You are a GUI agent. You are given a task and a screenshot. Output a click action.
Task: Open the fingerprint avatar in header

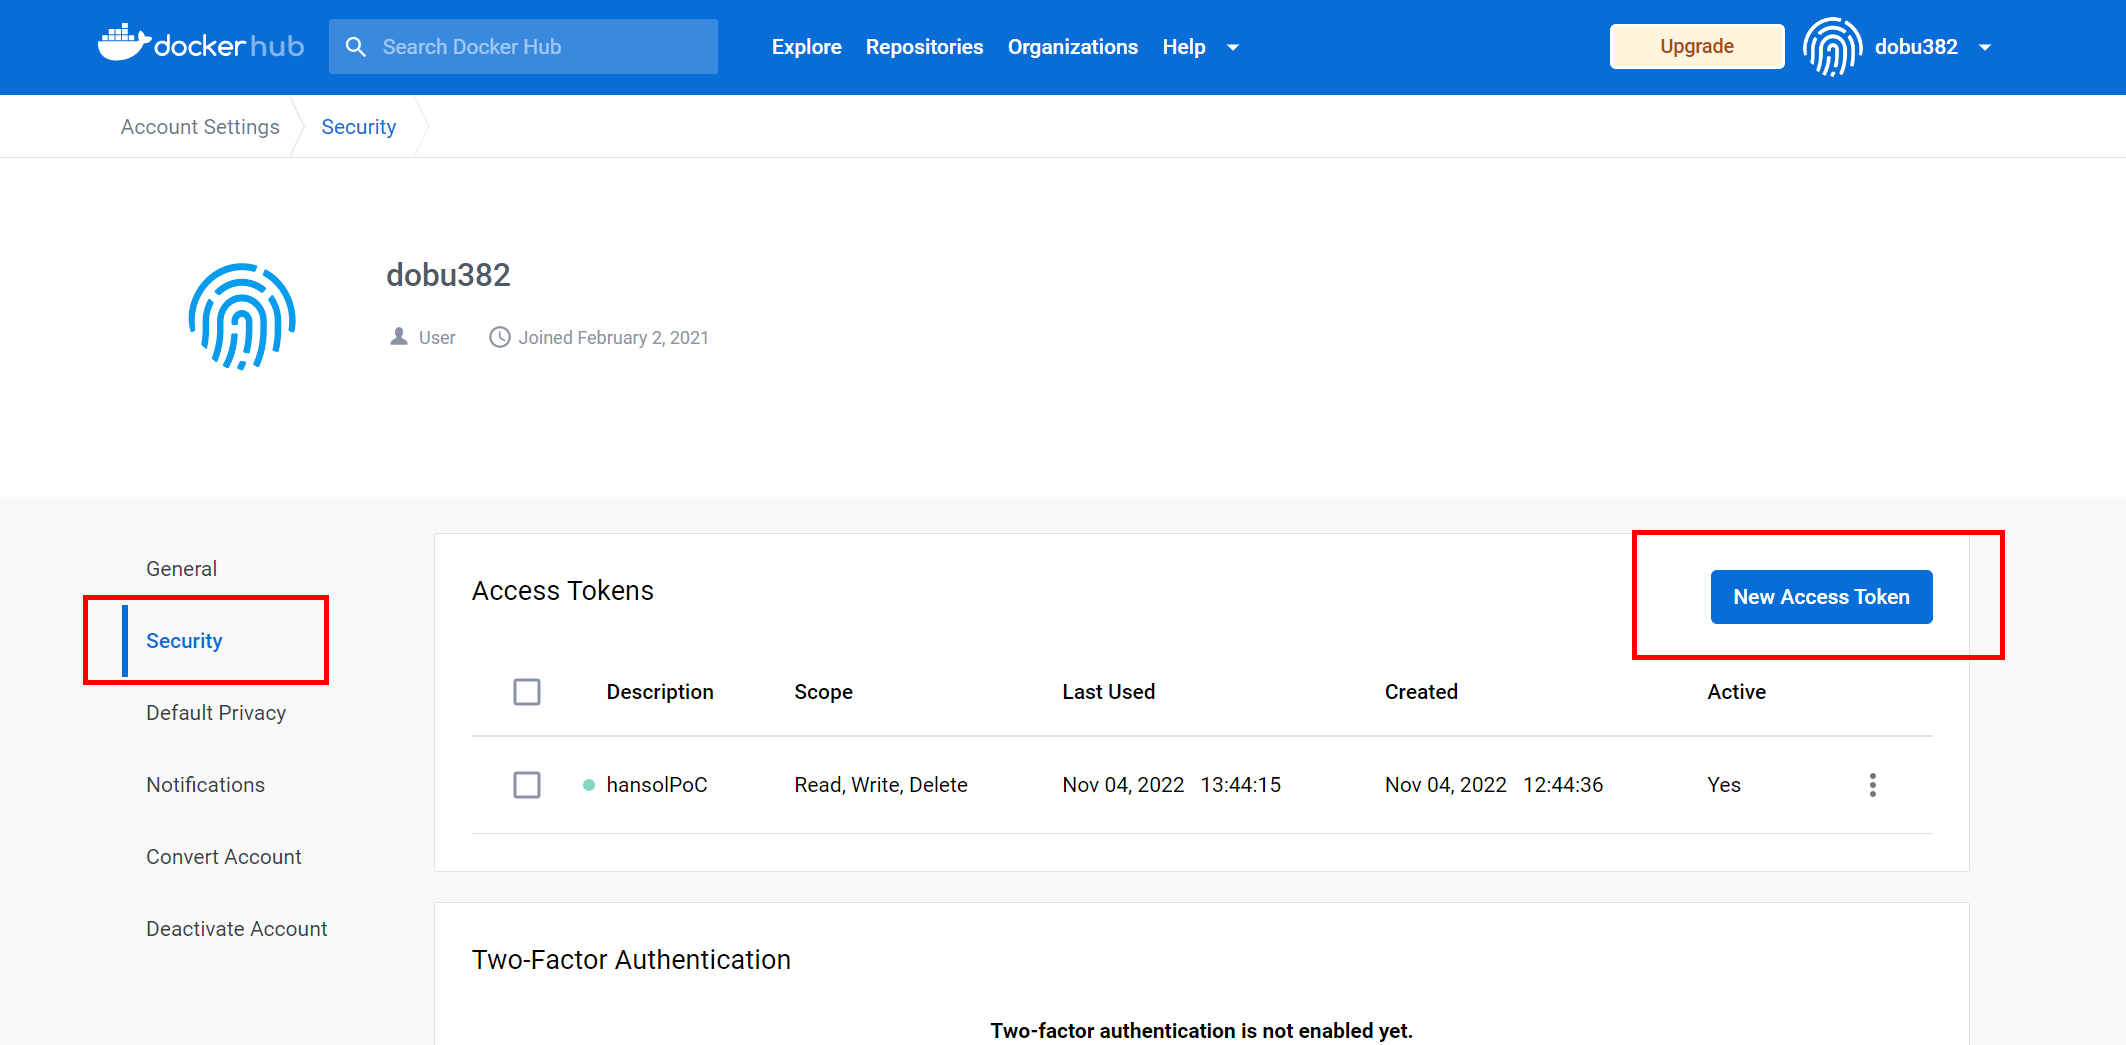coord(1832,47)
